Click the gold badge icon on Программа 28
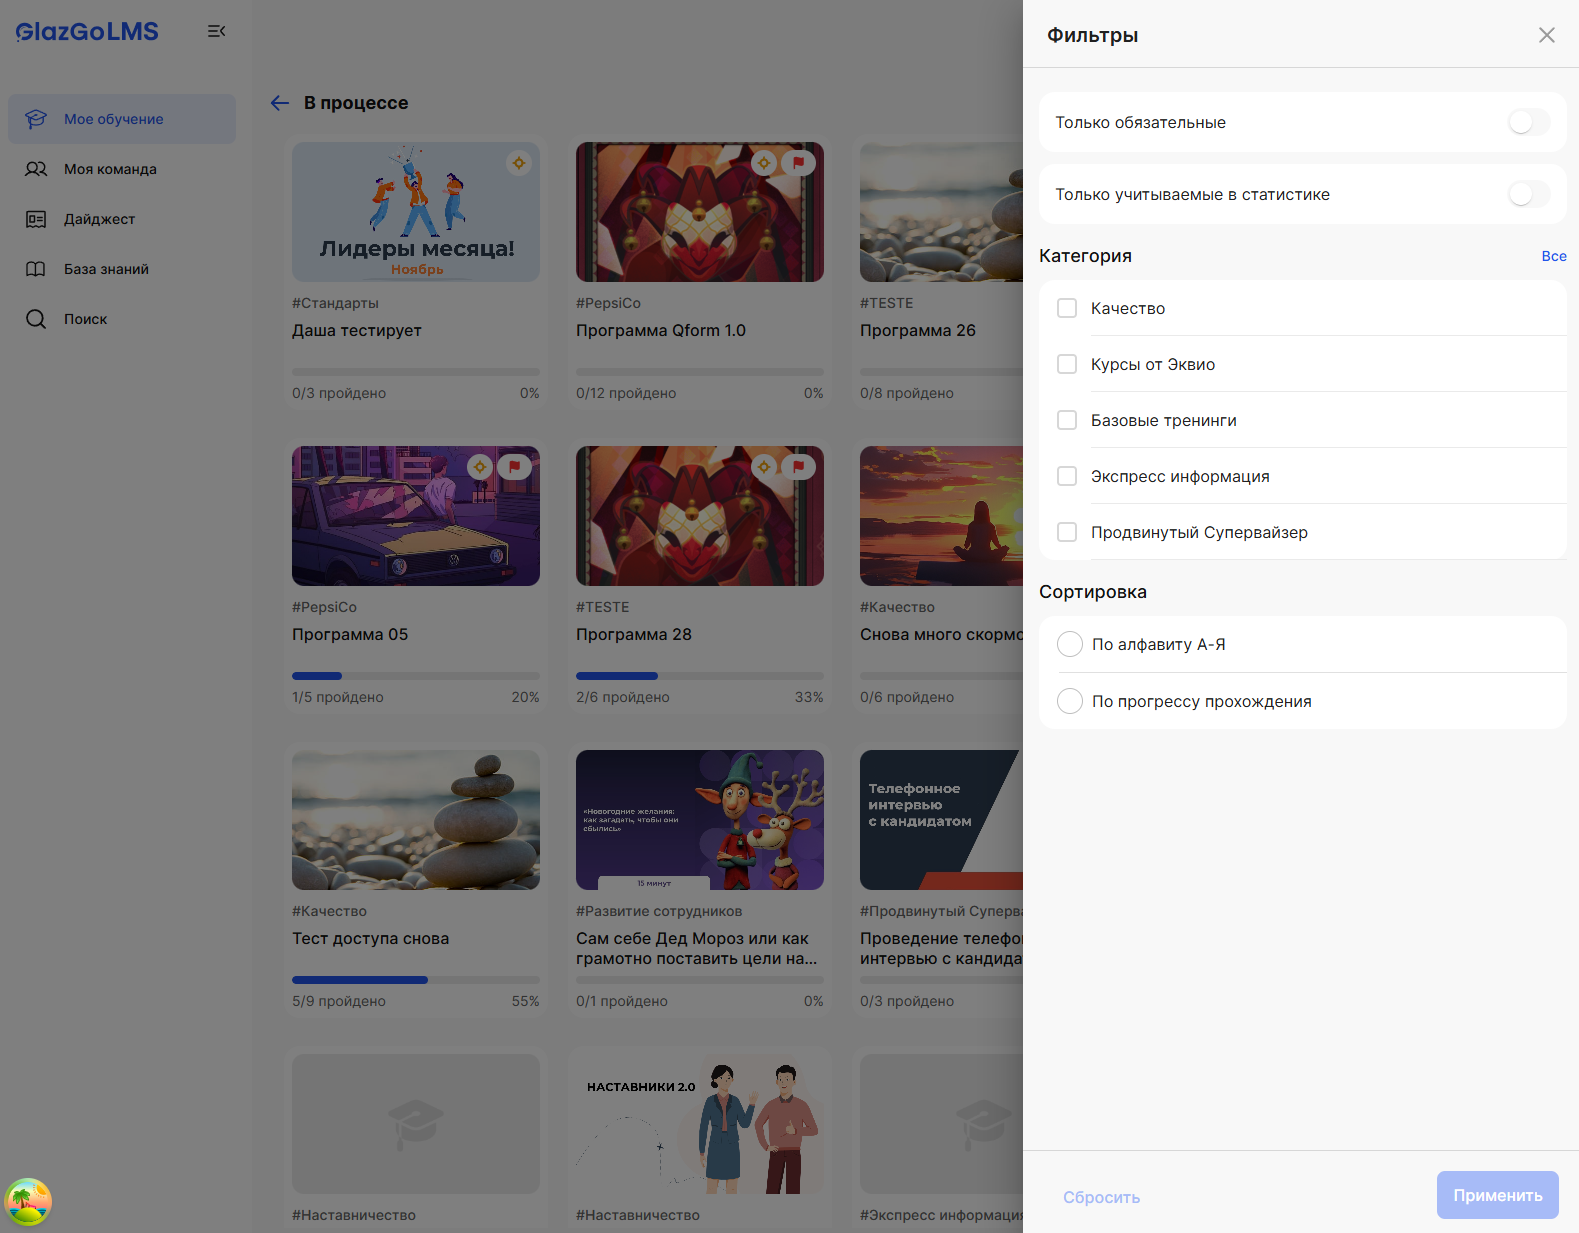Viewport: 1579px width, 1233px height. pos(764,467)
